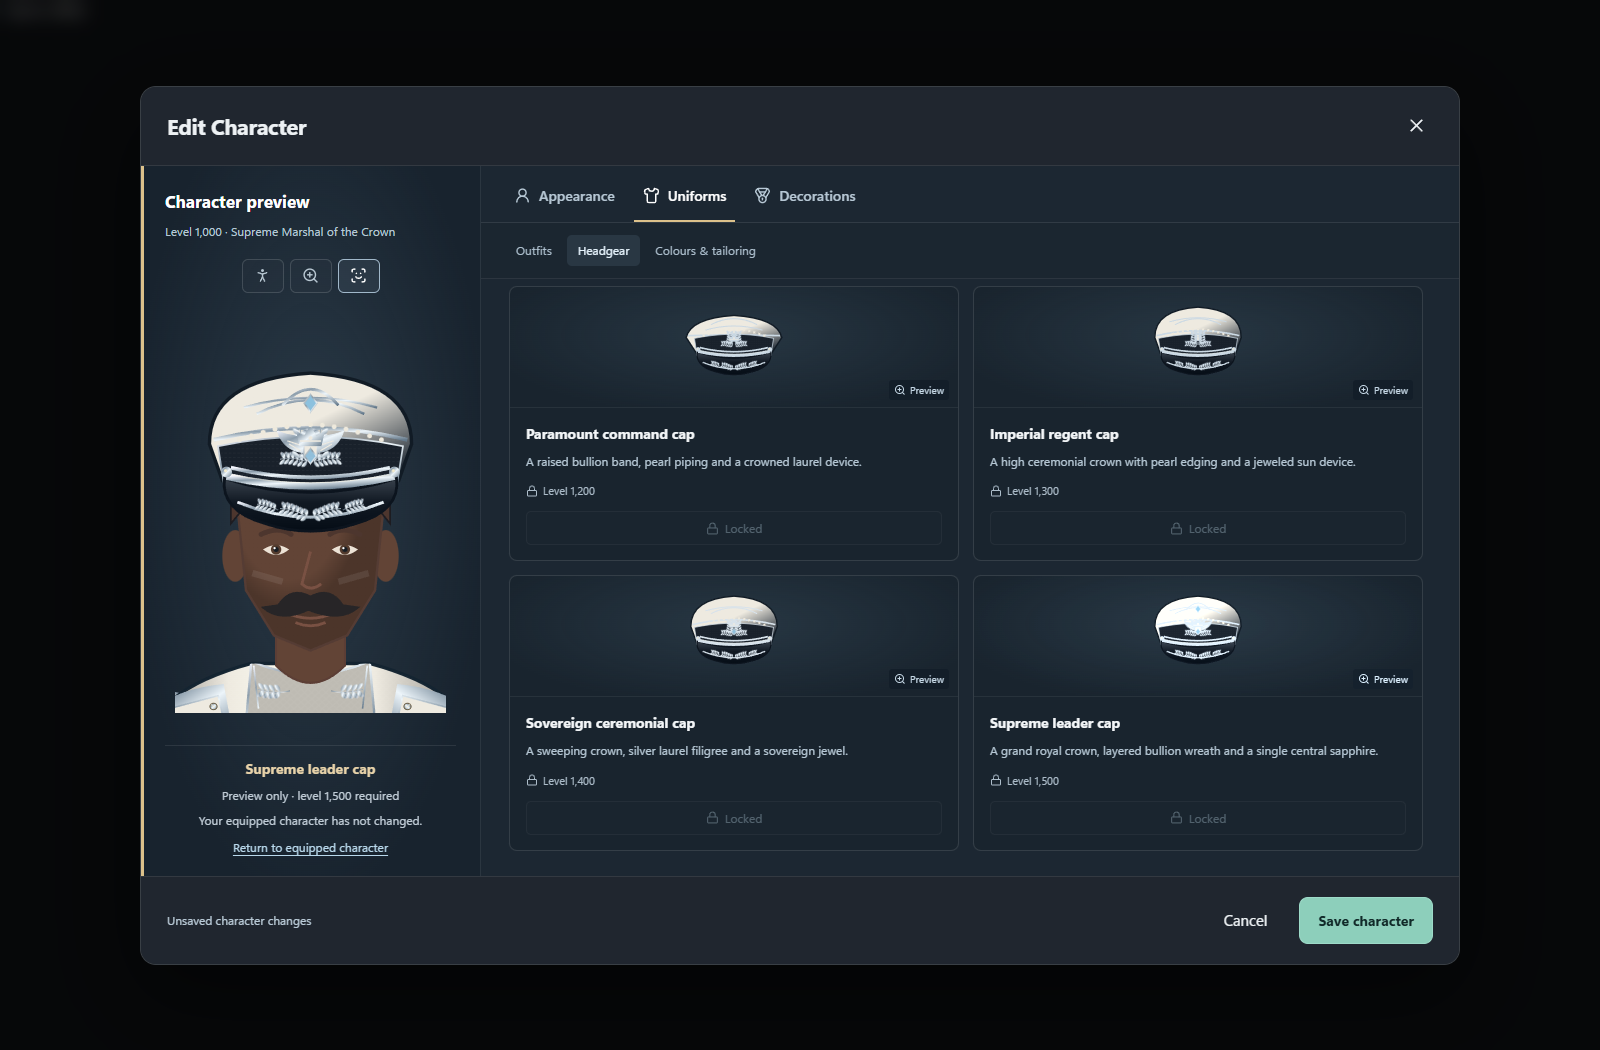Click the Uniforms tab shirt icon
The height and width of the screenshot is (1050, 1600).
point(651,196)
